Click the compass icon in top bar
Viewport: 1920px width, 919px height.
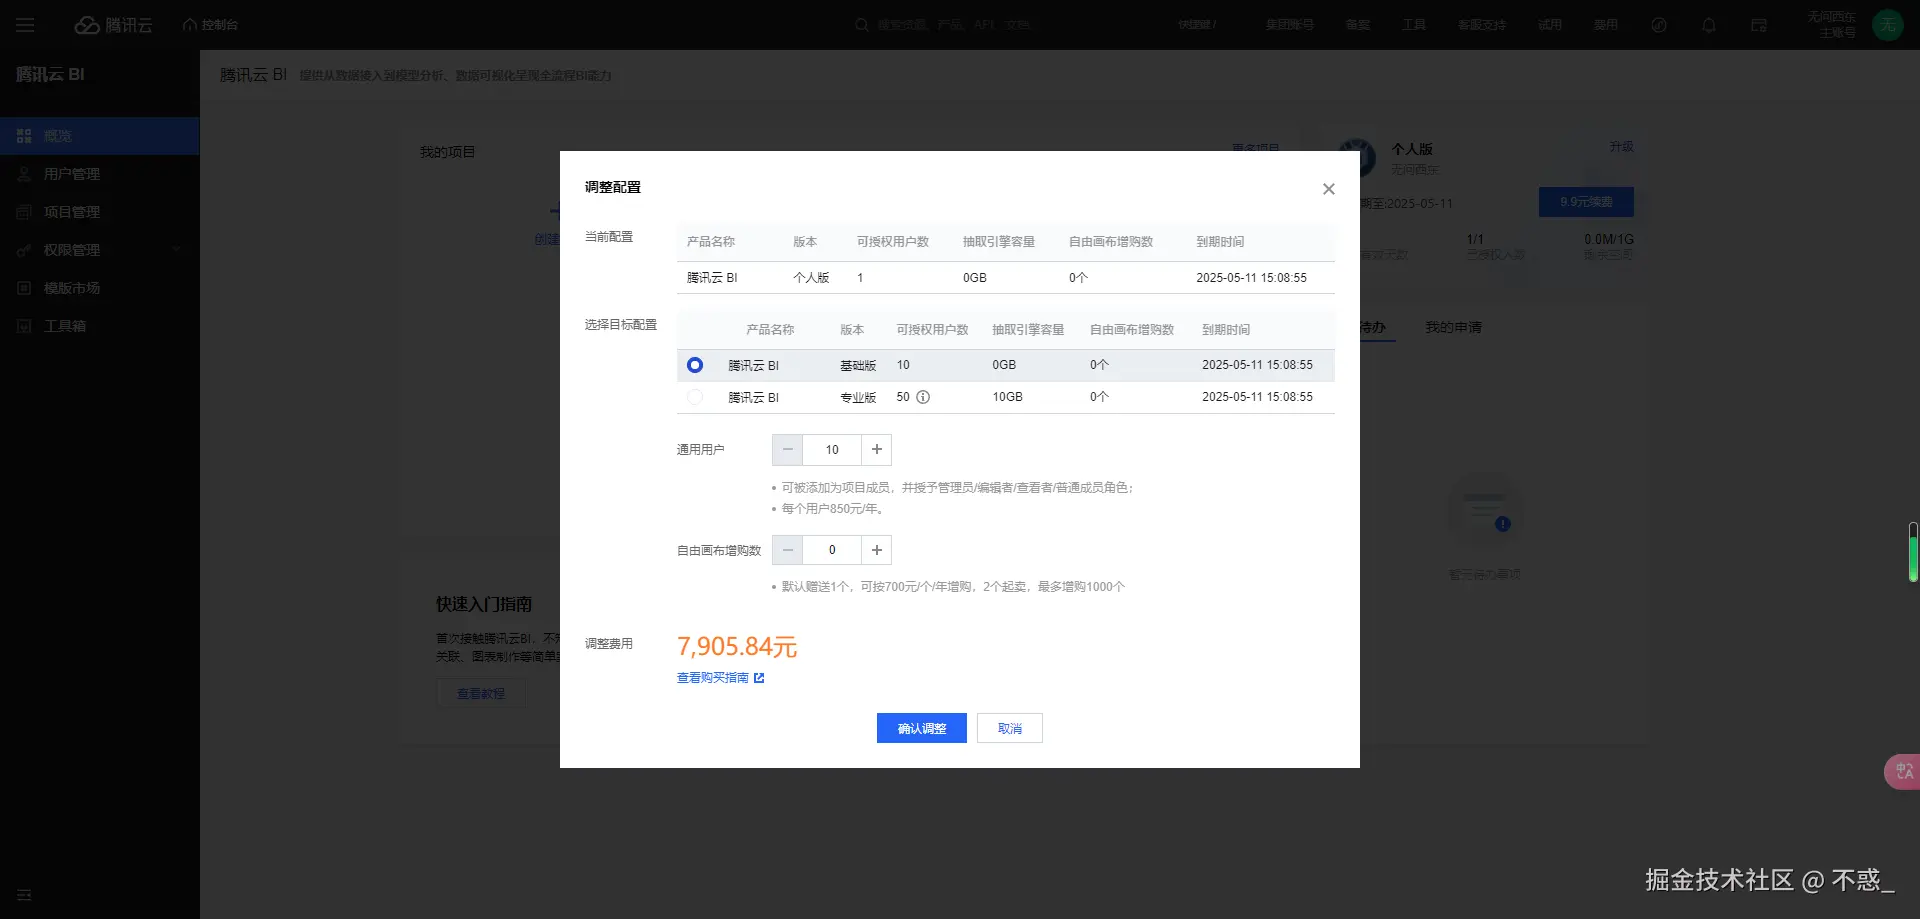tap(1659, 25)
